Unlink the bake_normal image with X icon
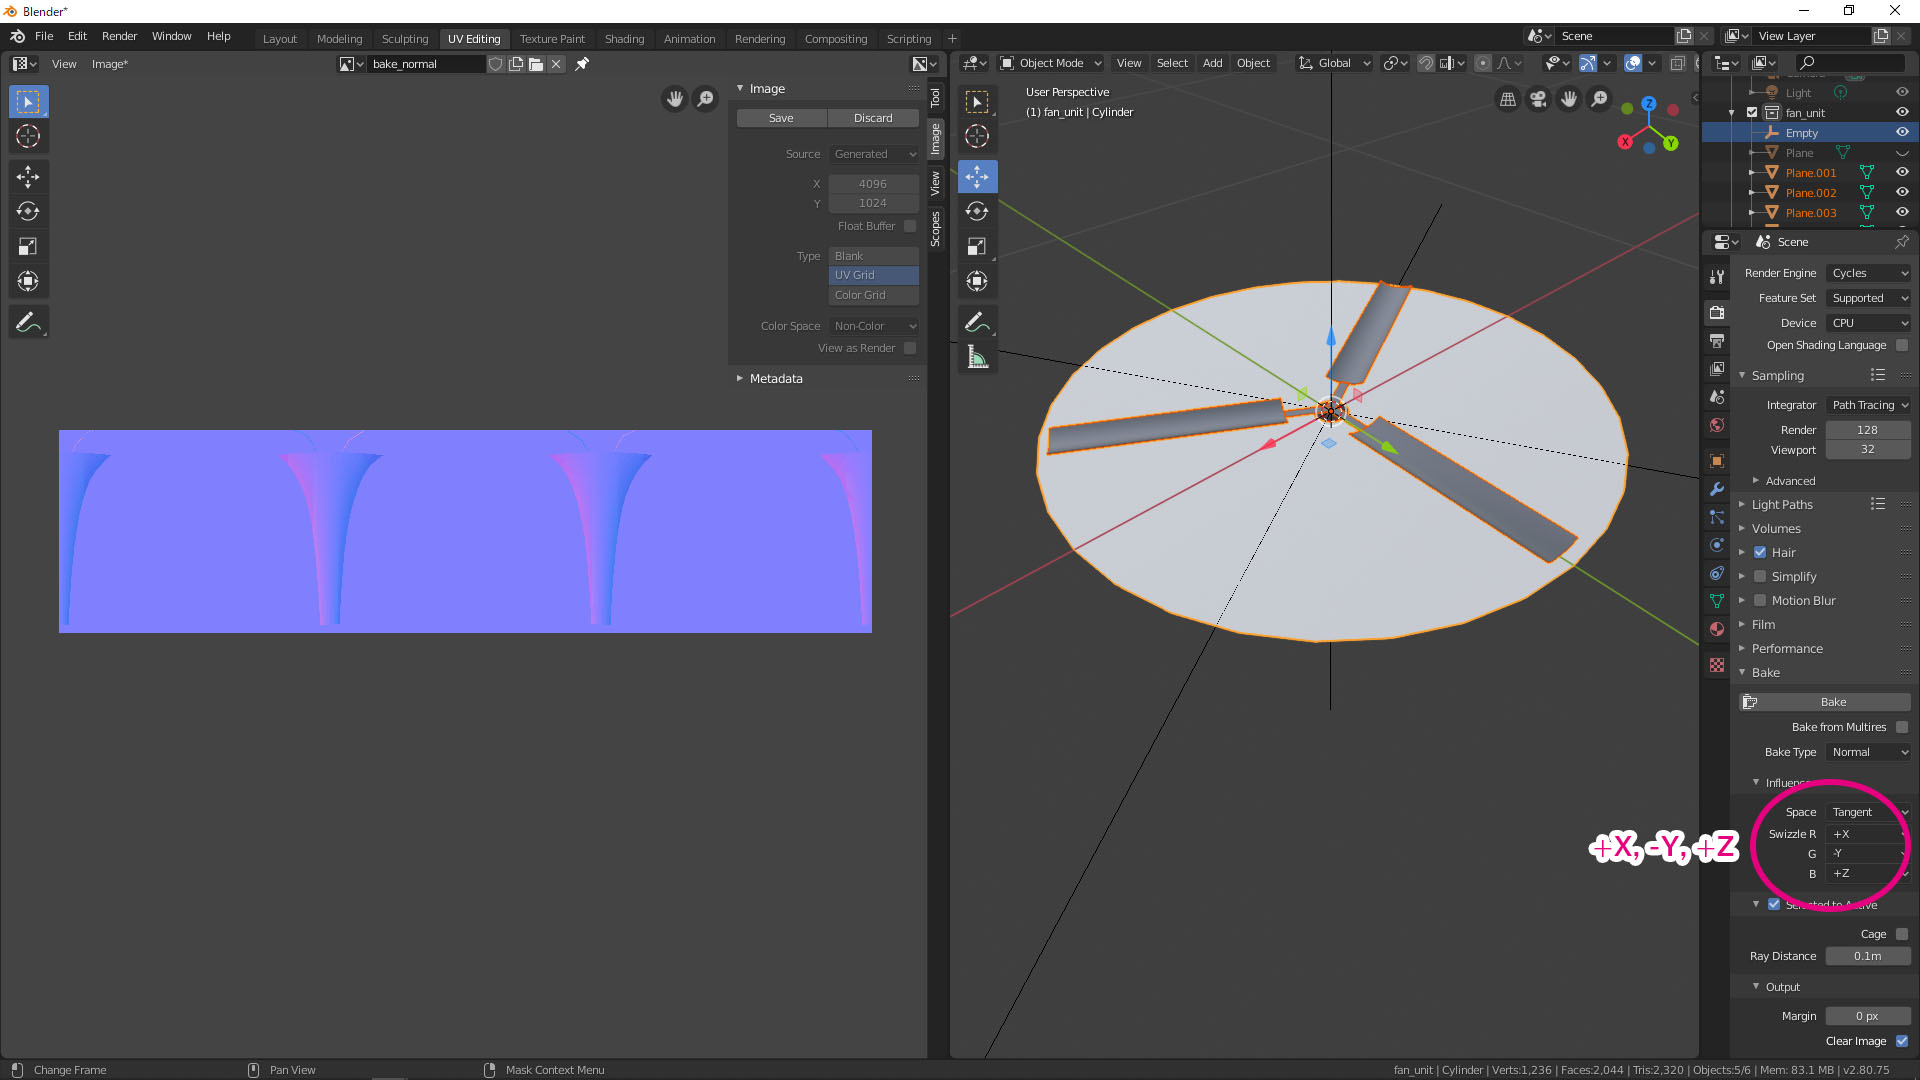The height and width of the screenshot is (1080, 1920). click(x=556, y=64)
